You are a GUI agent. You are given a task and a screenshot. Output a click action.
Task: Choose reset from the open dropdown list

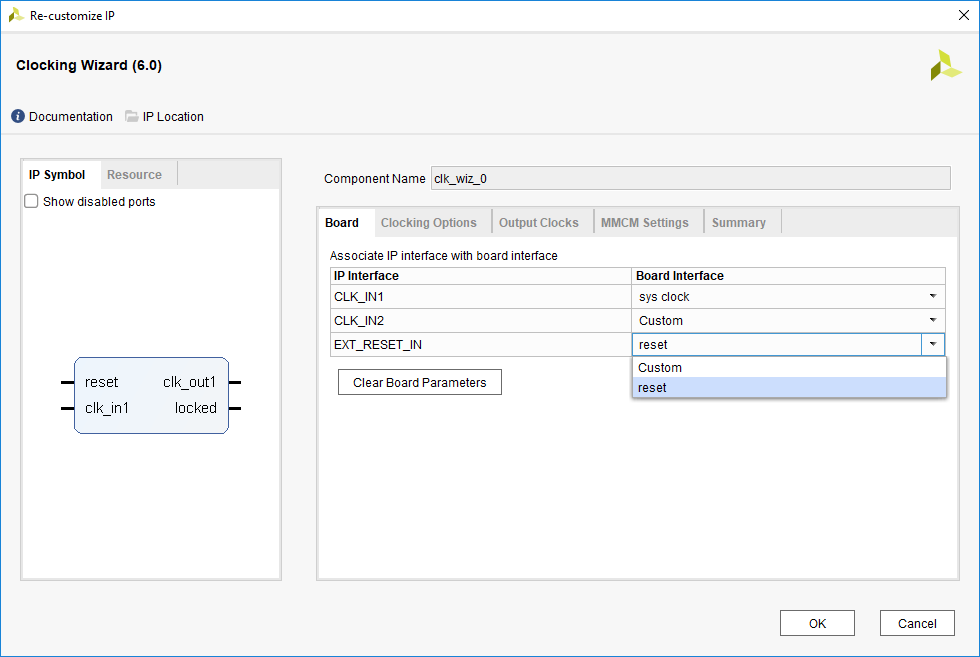tap(789, 388)
